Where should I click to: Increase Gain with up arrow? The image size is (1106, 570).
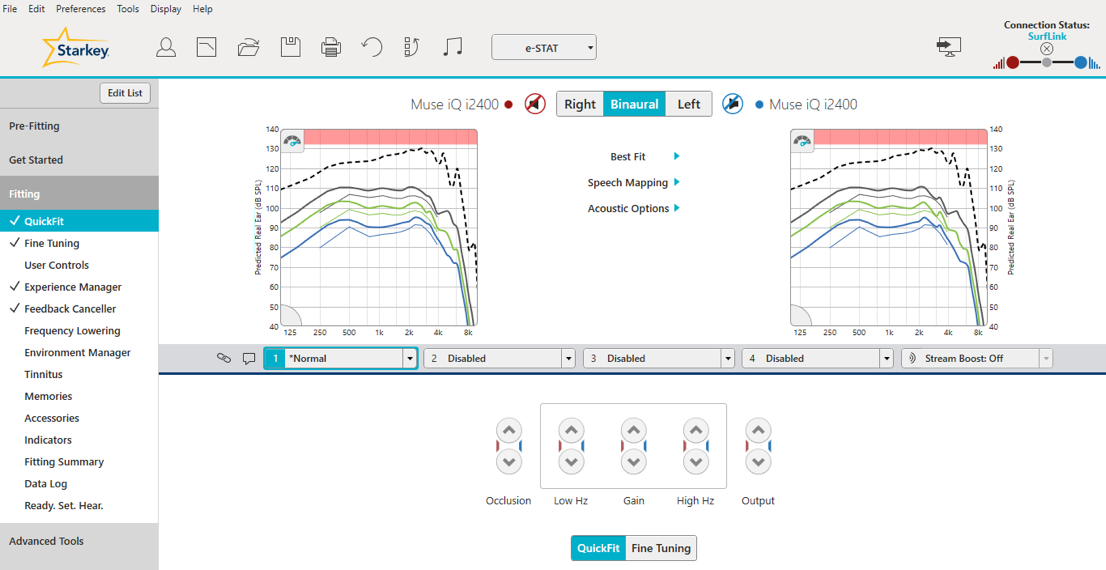[633, 430]
